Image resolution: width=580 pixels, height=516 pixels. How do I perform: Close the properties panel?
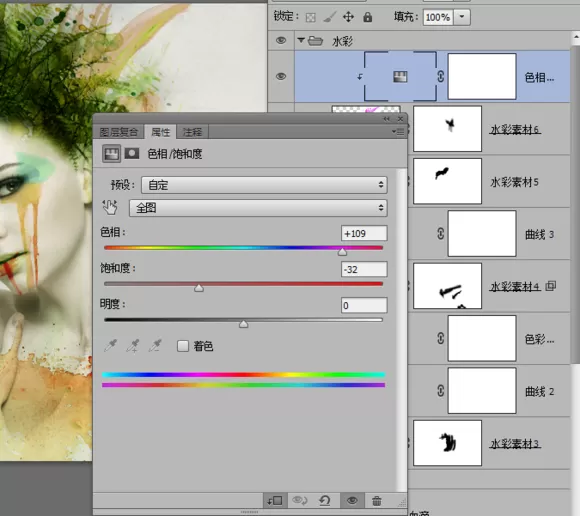point(400,119)
